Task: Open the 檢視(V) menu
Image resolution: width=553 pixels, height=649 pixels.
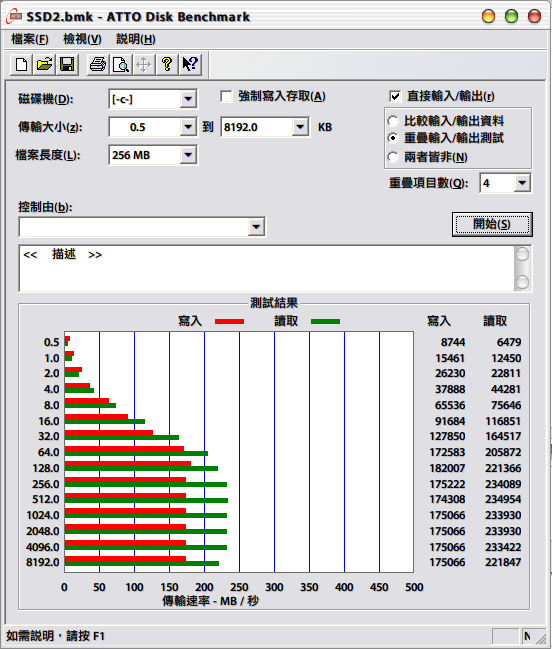Action: pyautogui.click(x=82, y=39)
